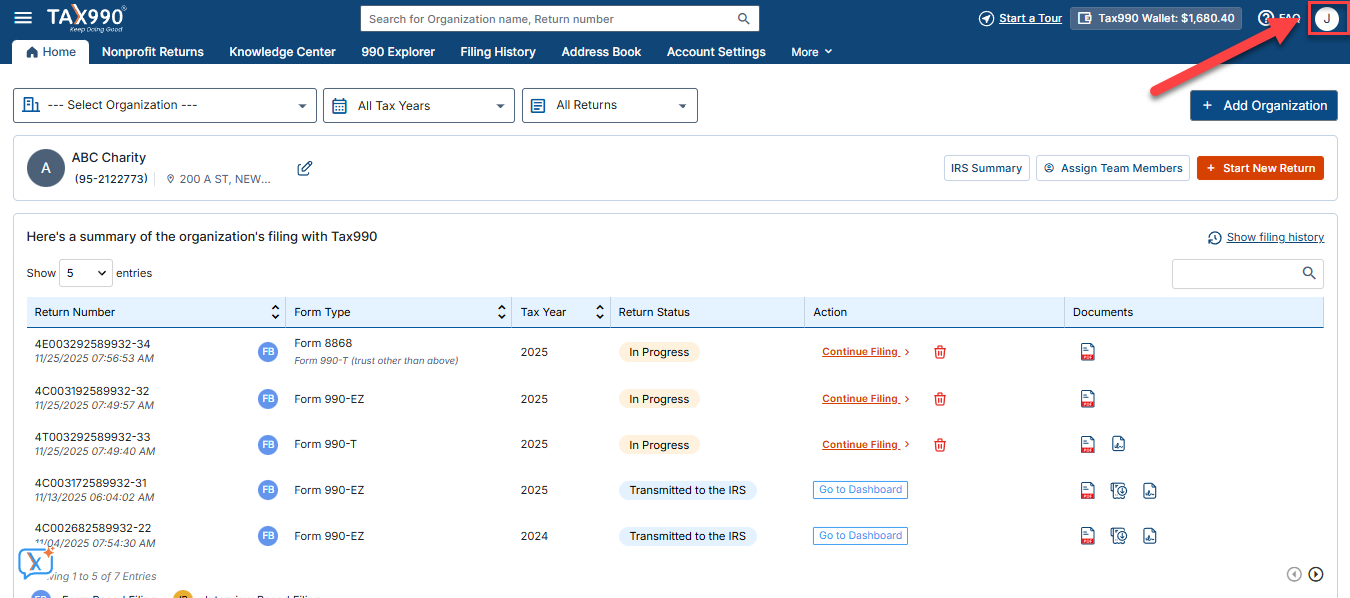Click the Transmitted to the IRS status for 2024
Image resolution: width=1350 pixels, height=598 pixels.
[688, 536]
